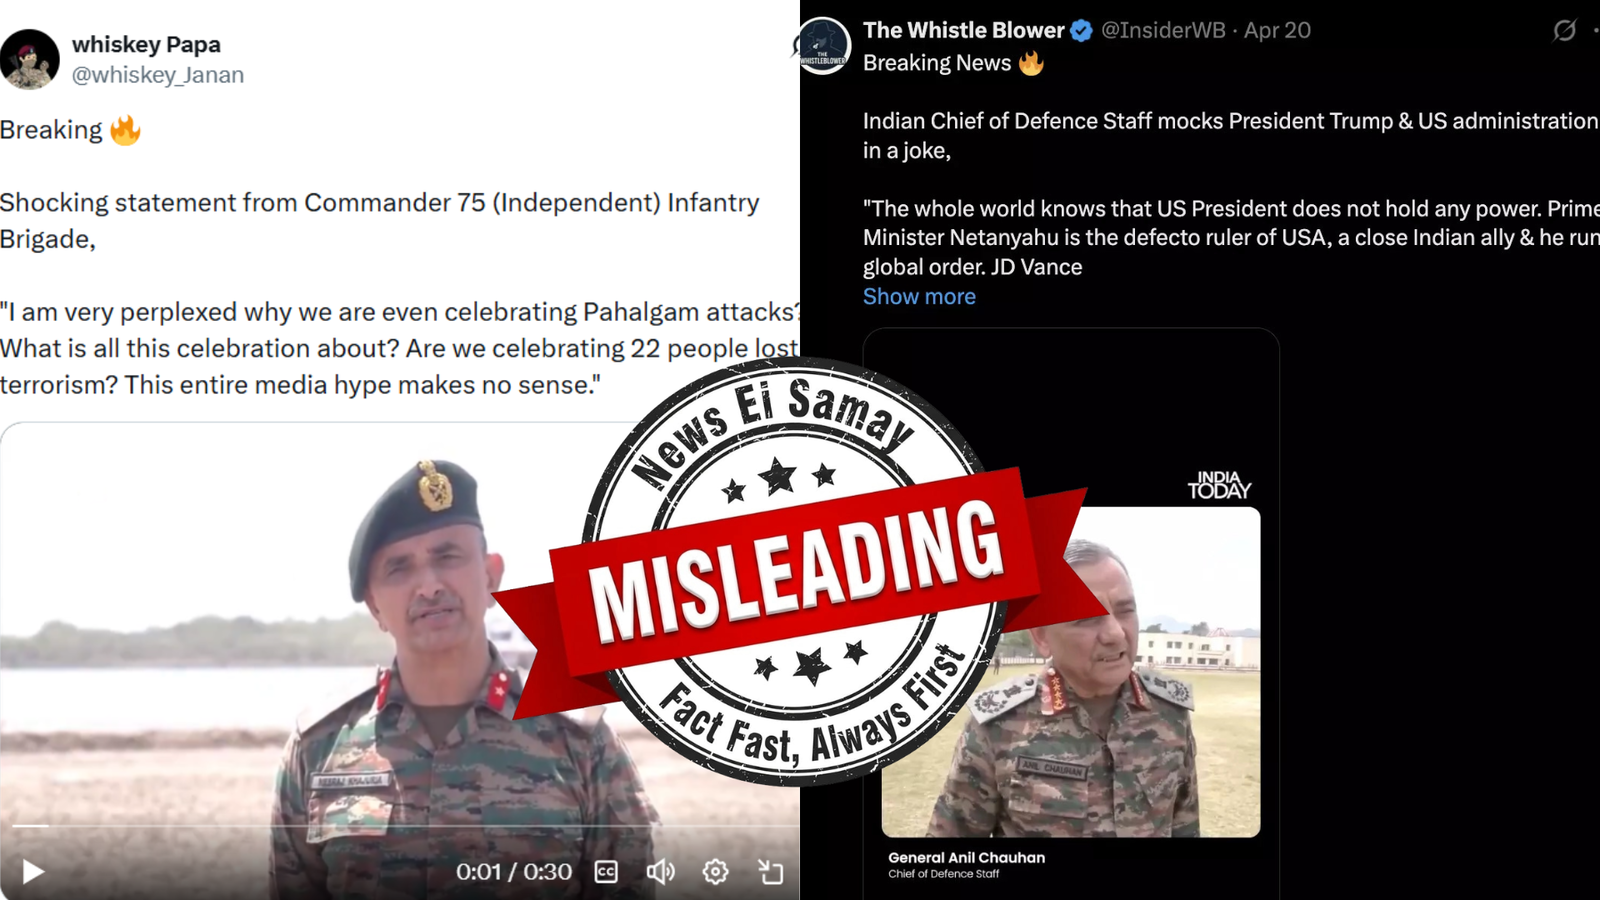Viewport: 1600px width, 900px height.
Task: Open video settings gear
Action: tap(715, 872)
